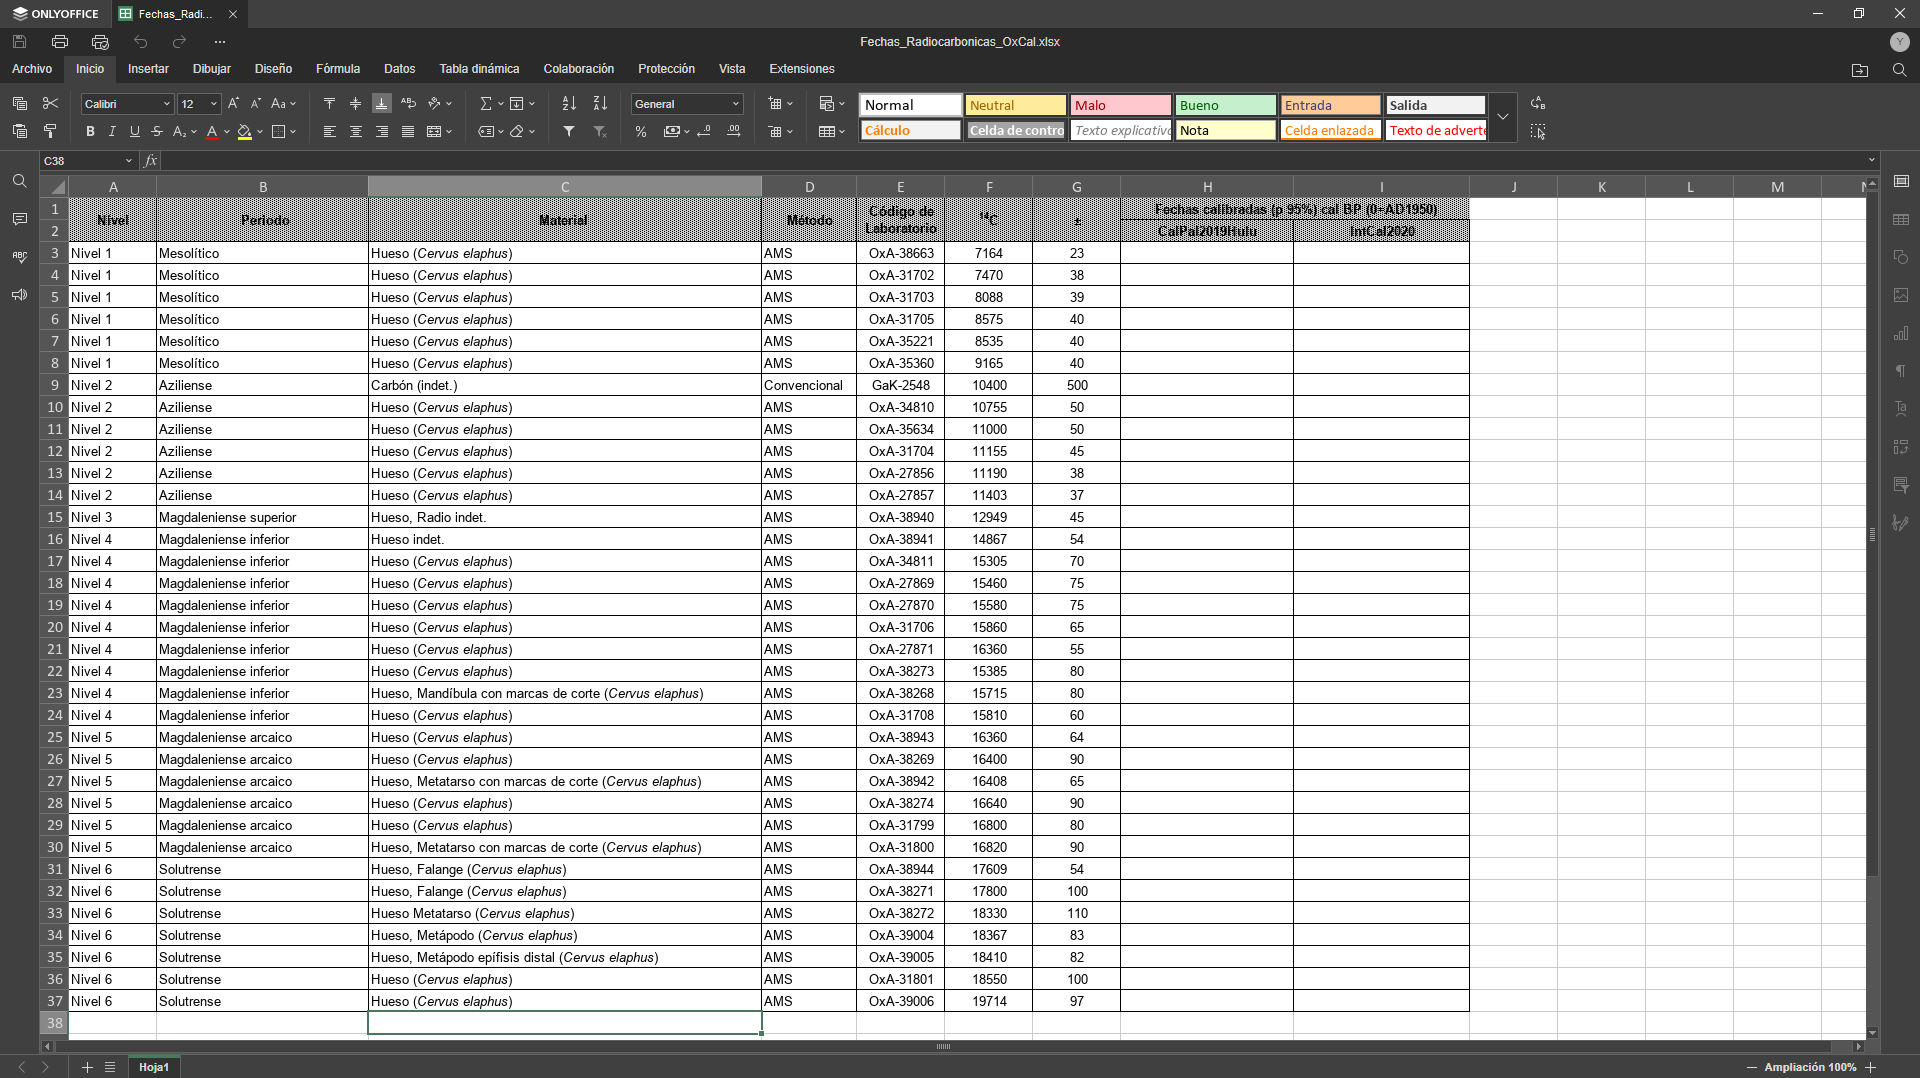Click the print icon in title bar
The image size is (1920, 1078).
(60, 42)
